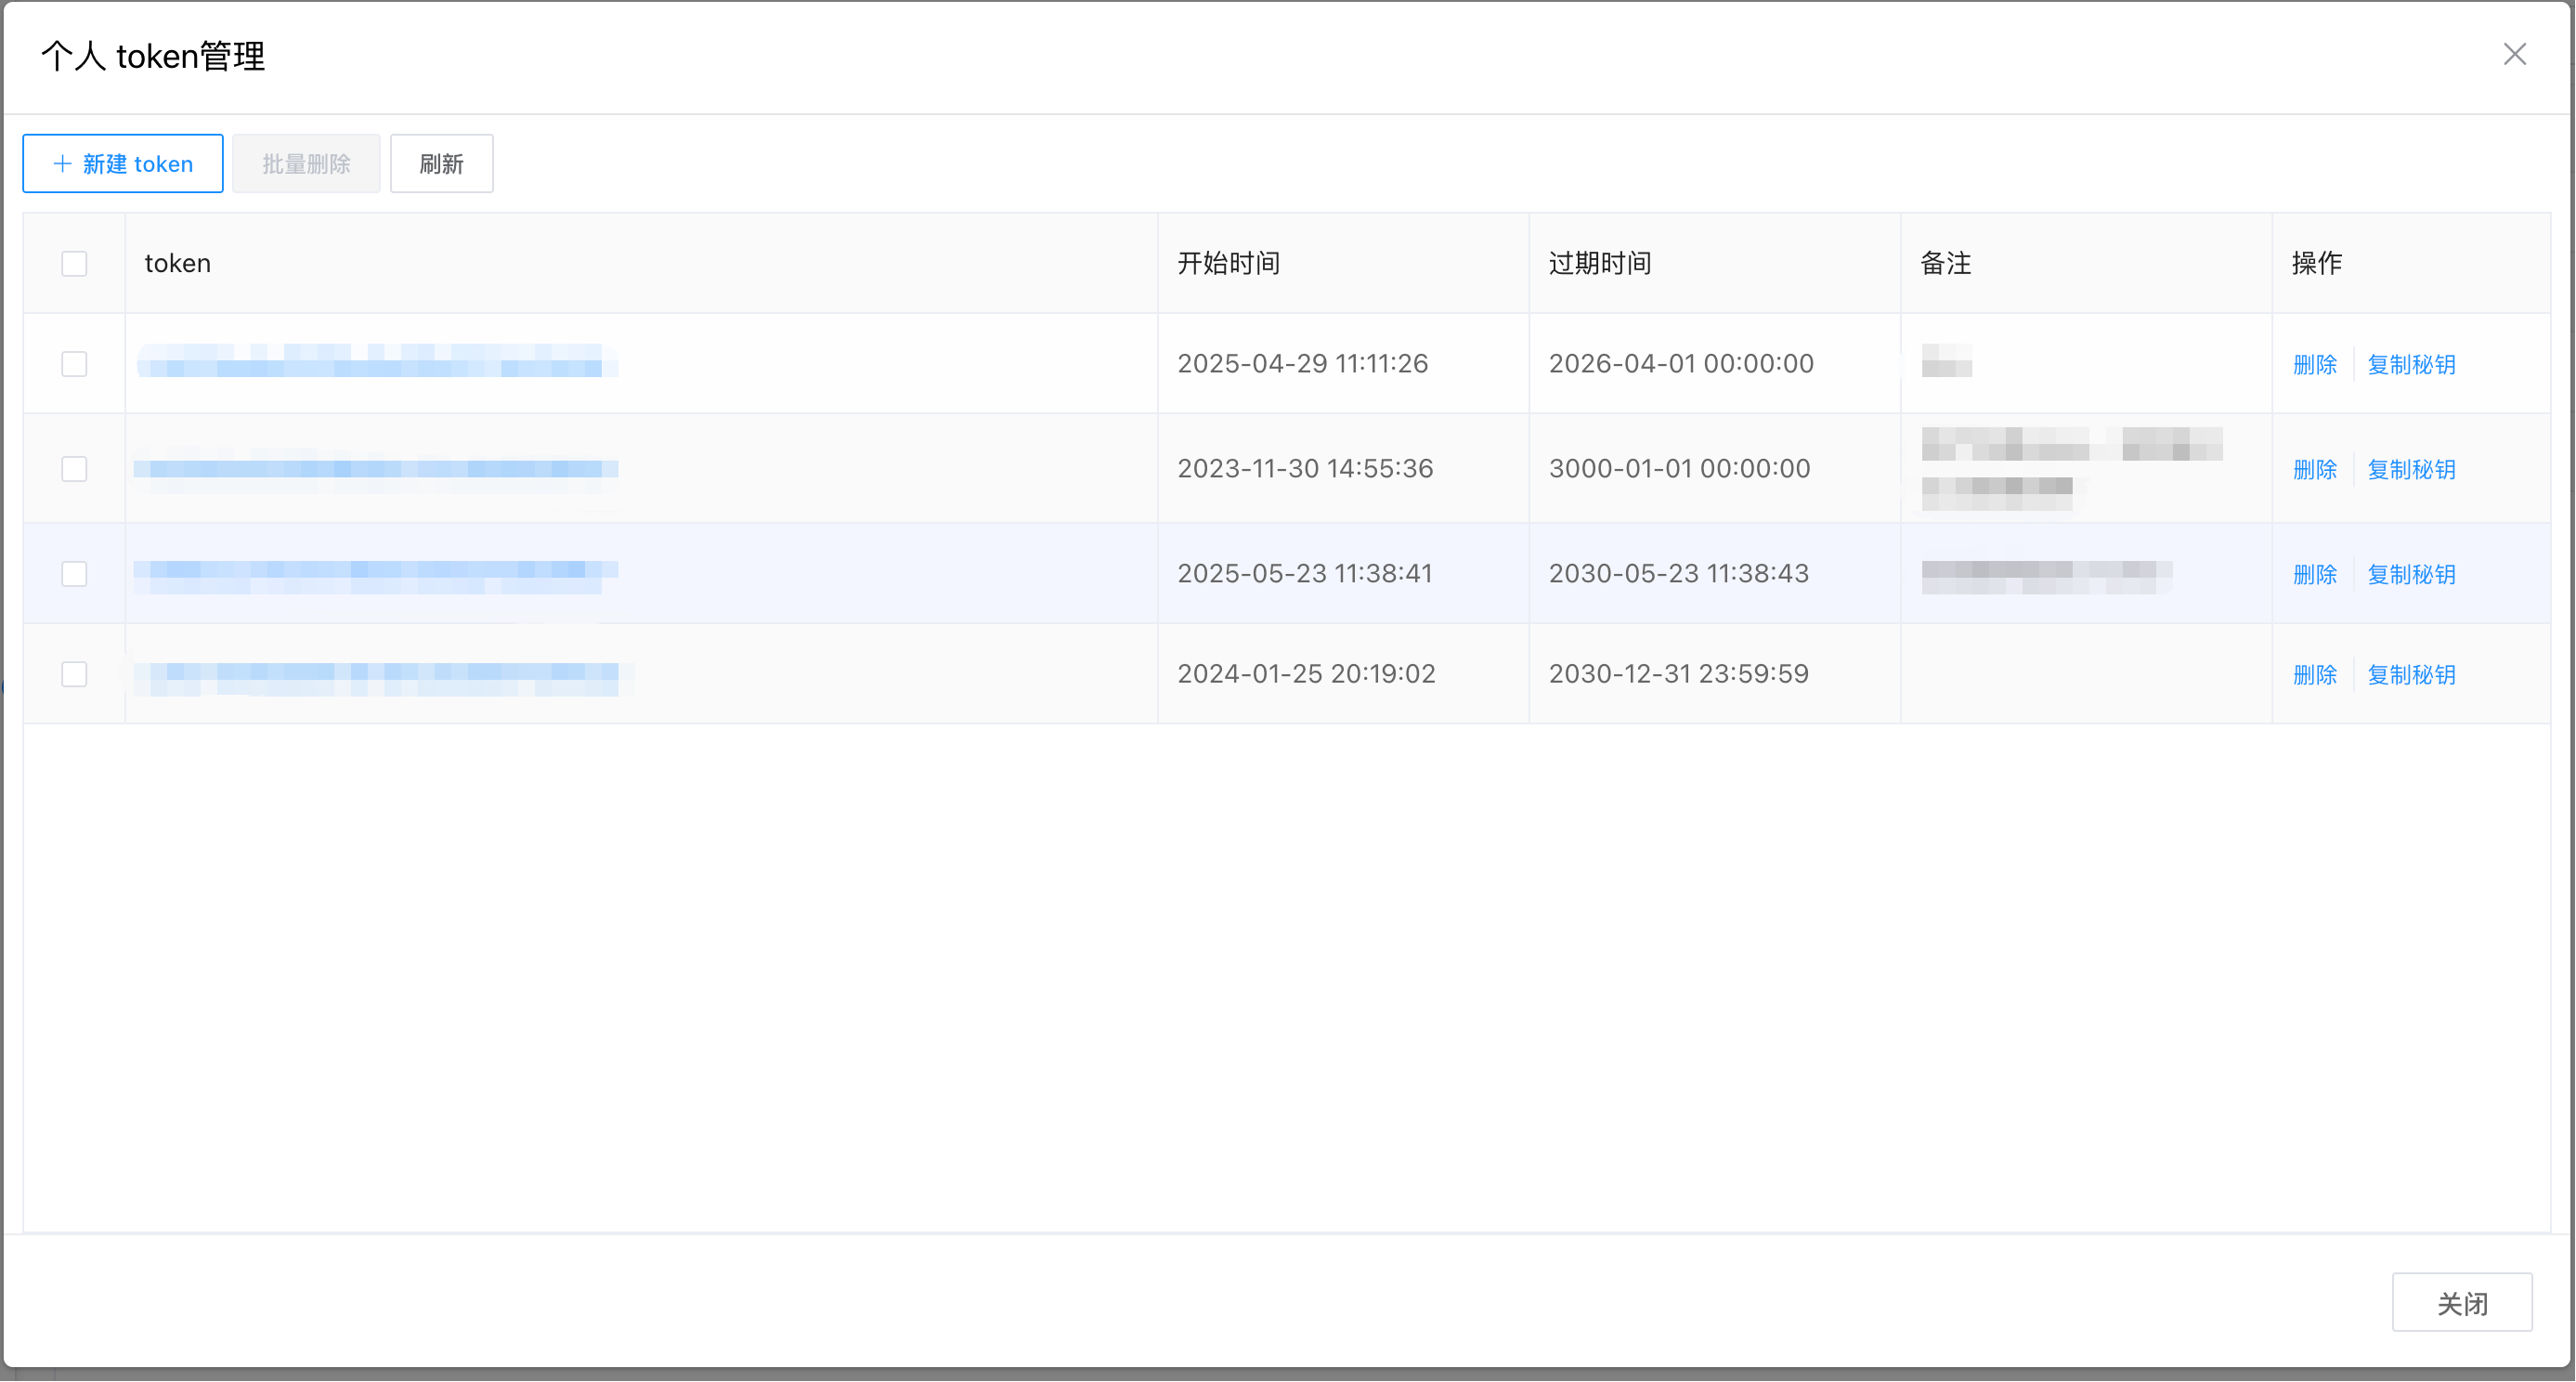Image resolution: width=2576 pixels, height=1382 pixels.
Task: Click 复制秘钥 for token expiring 2030-05-23
Action: pyautogui.click(x=2411, y=574)
